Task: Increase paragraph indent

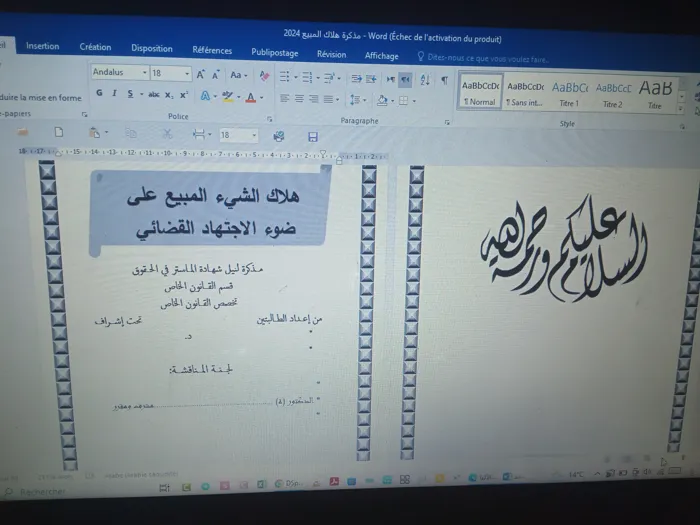Action: (371, 79)
